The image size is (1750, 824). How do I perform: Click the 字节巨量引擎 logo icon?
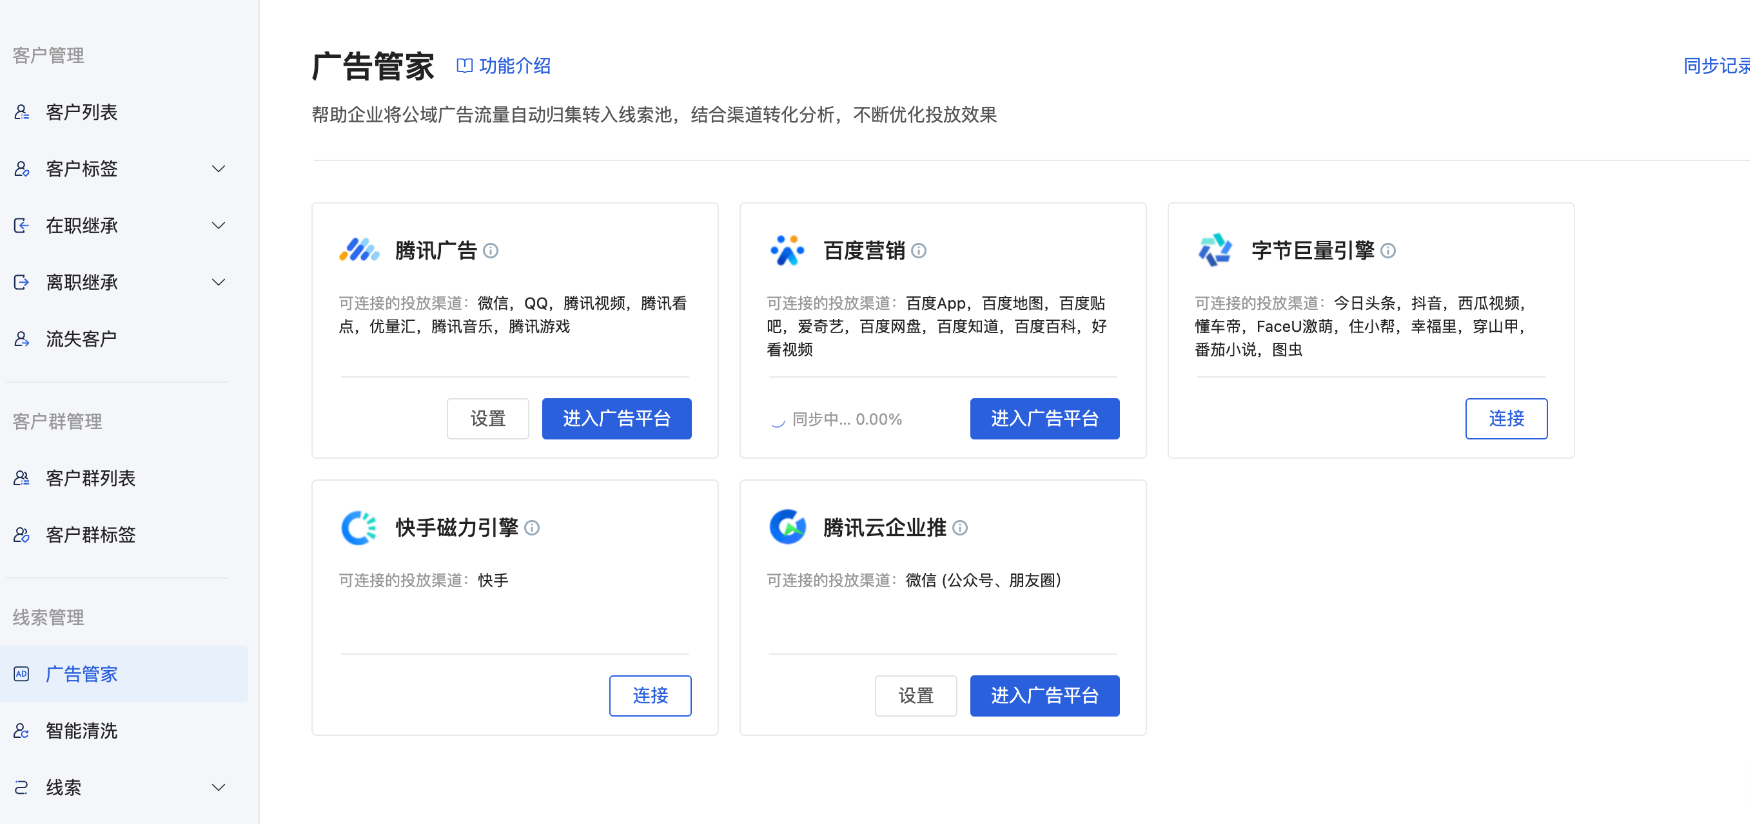click(1215, 250)
